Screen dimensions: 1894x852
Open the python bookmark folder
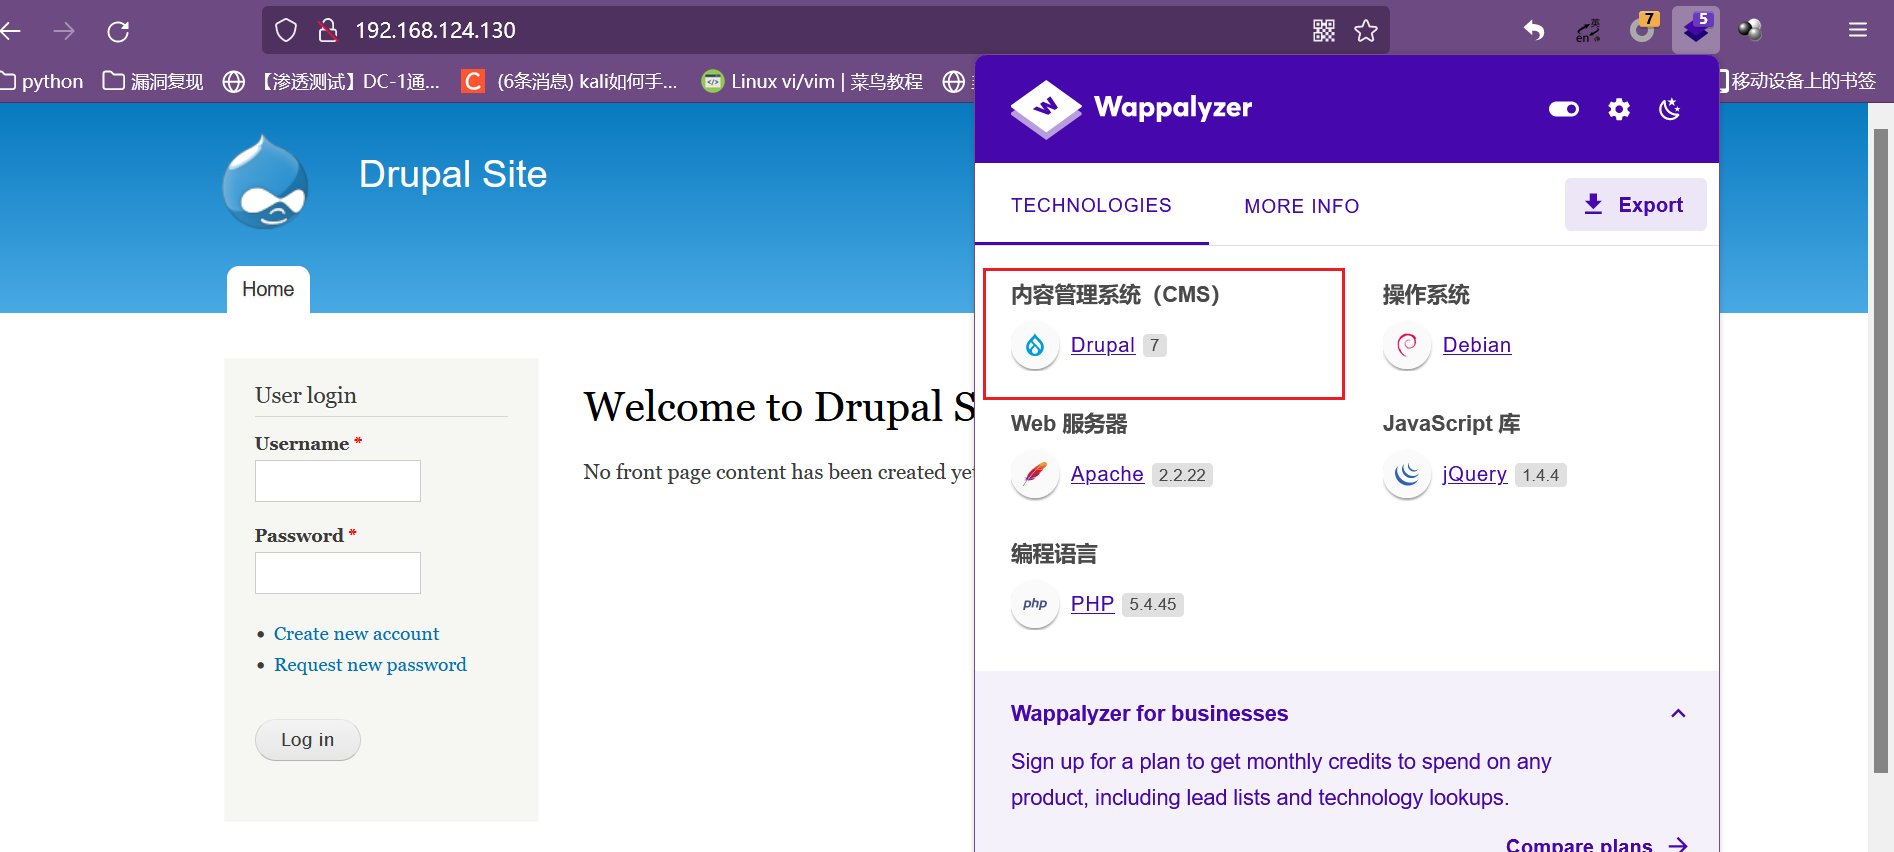pos(42,81)
